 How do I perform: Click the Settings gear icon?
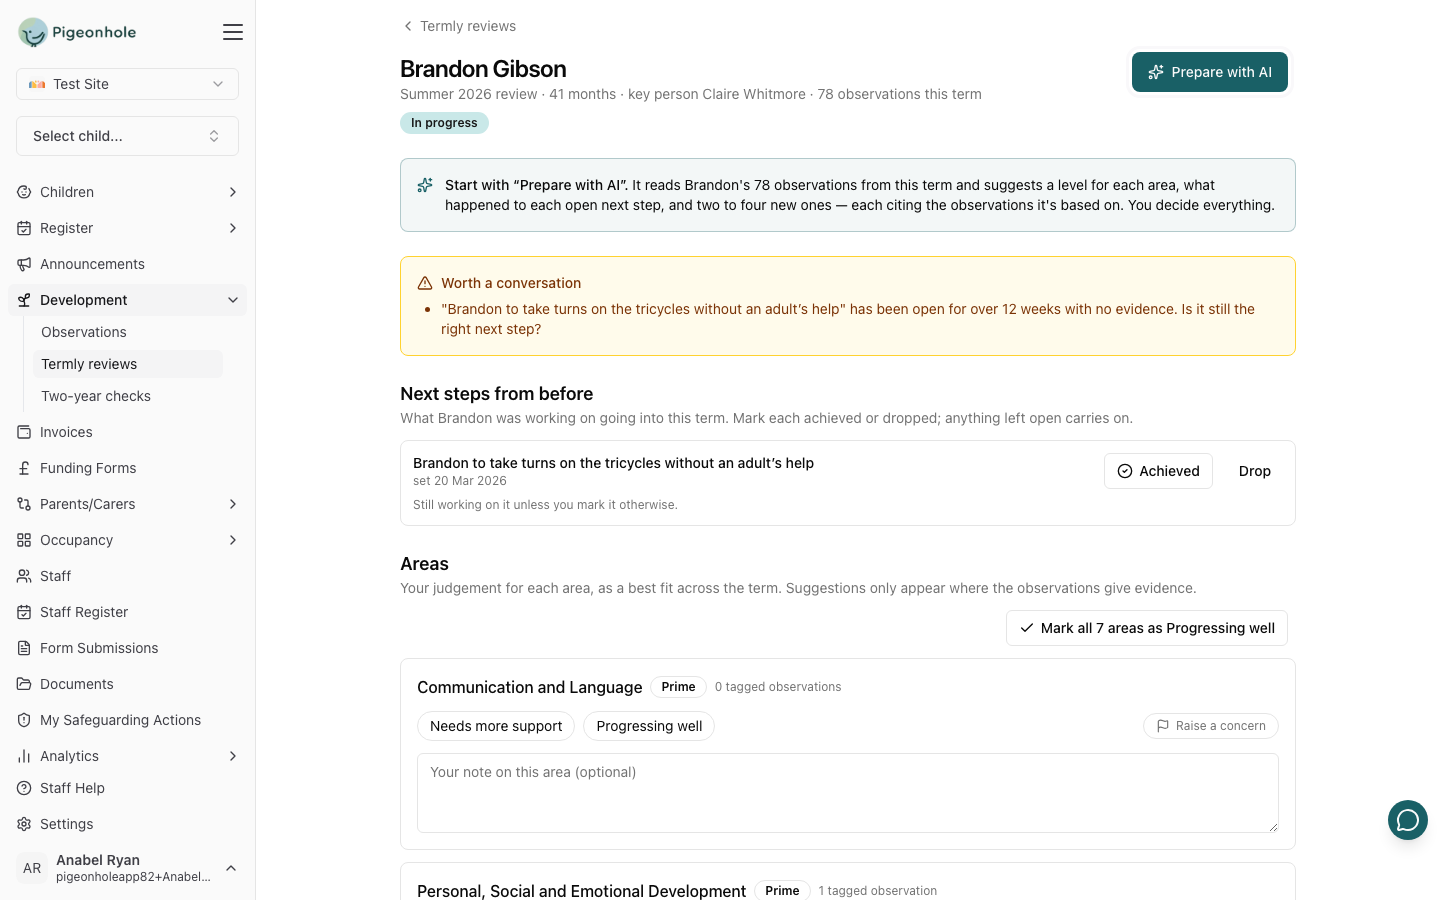[x=24, y=824]
